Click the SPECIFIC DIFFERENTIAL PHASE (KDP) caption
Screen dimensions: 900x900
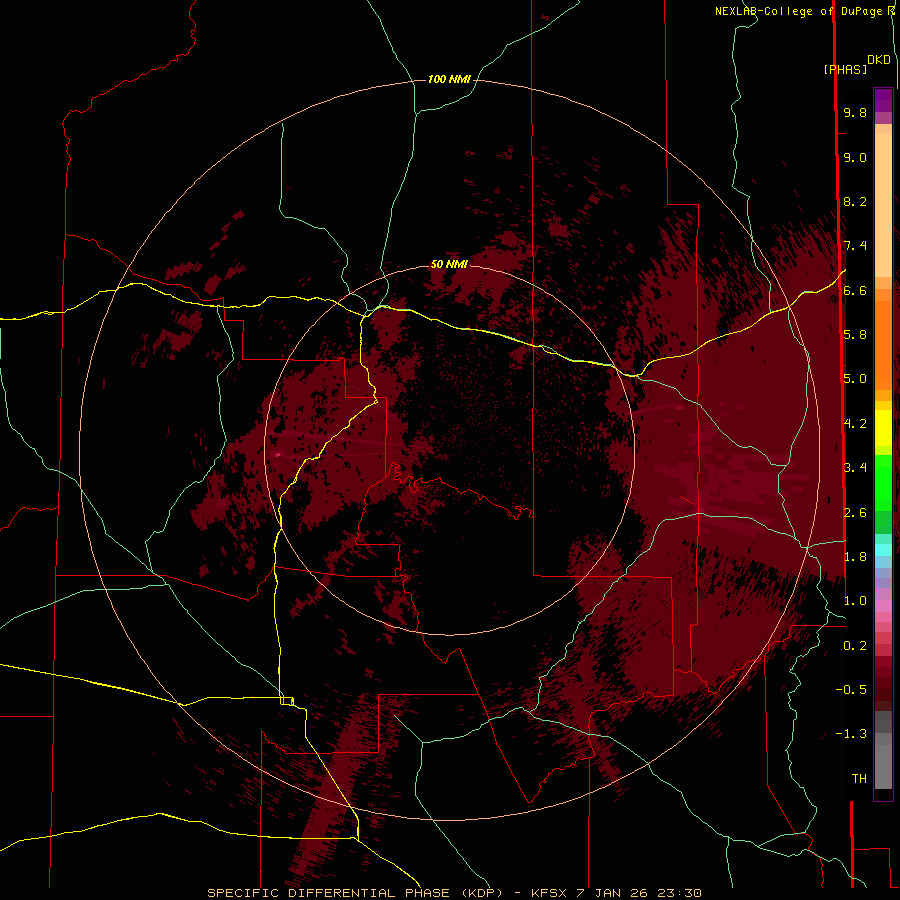point(357,893)
